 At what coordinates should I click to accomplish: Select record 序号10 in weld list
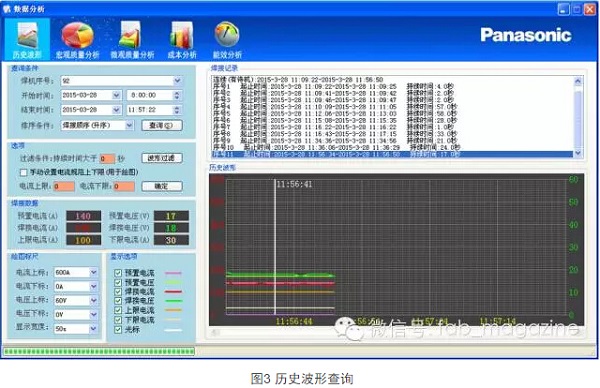(337, 147)
